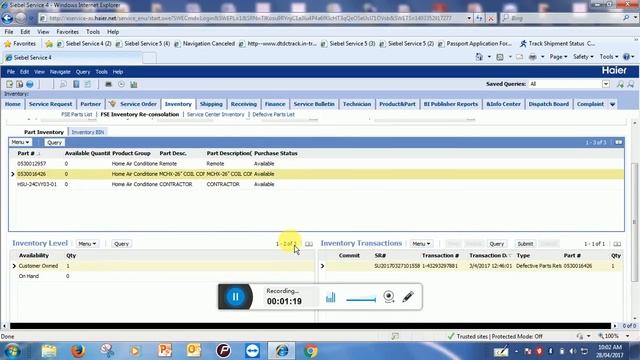Click the IE browser back button
Image resolution: width=640 pixels, height=360 pixels.
click(7, 18)
